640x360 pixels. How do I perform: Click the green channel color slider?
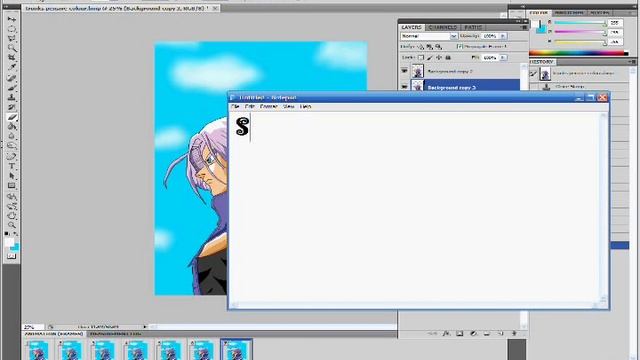tap(580, 32)
